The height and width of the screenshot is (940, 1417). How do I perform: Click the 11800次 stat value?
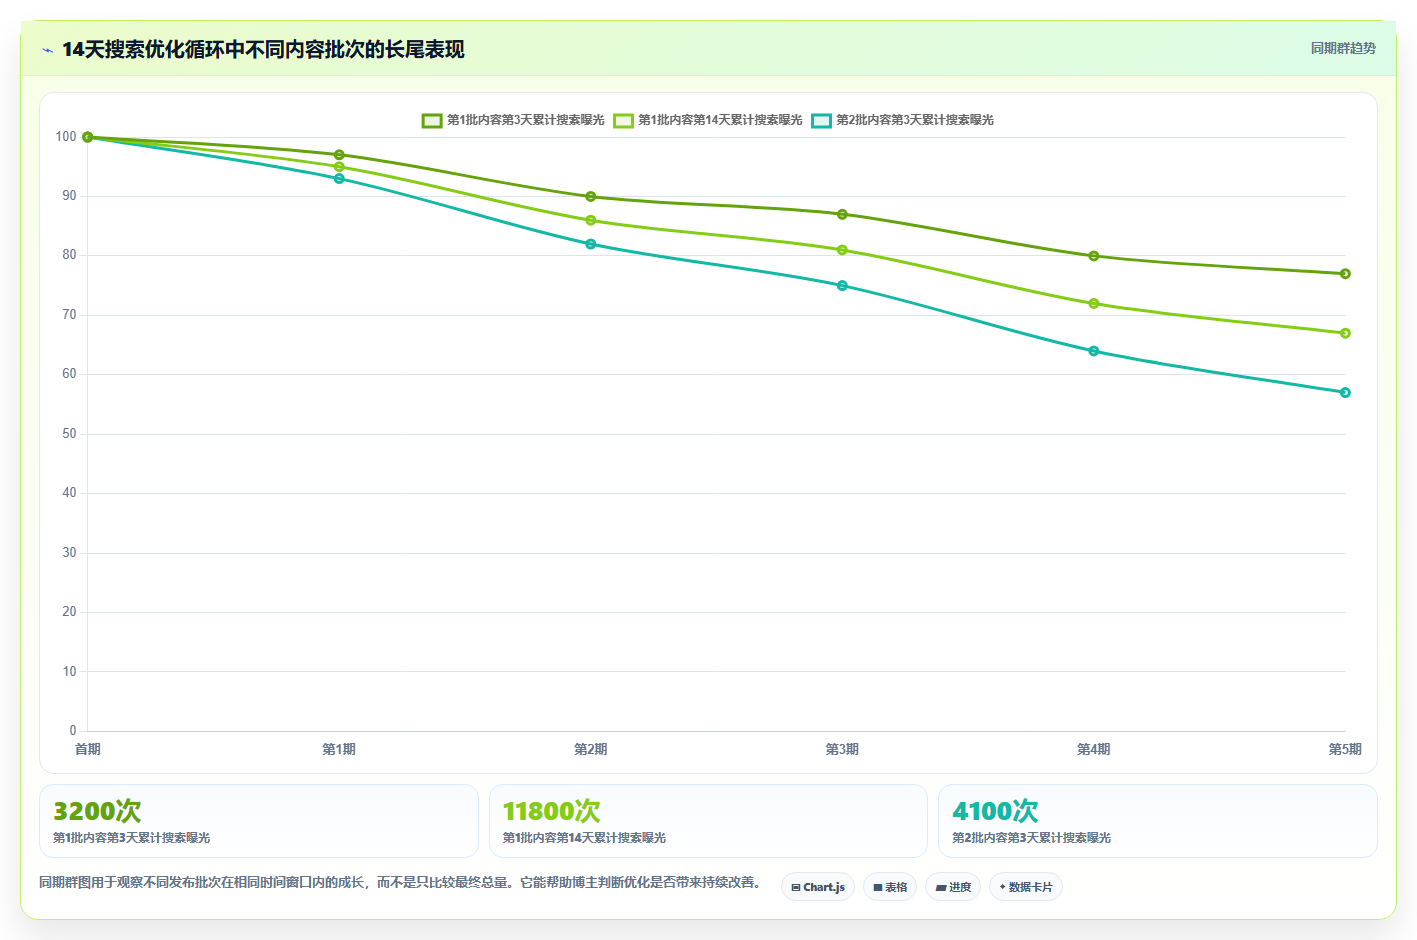552,811
